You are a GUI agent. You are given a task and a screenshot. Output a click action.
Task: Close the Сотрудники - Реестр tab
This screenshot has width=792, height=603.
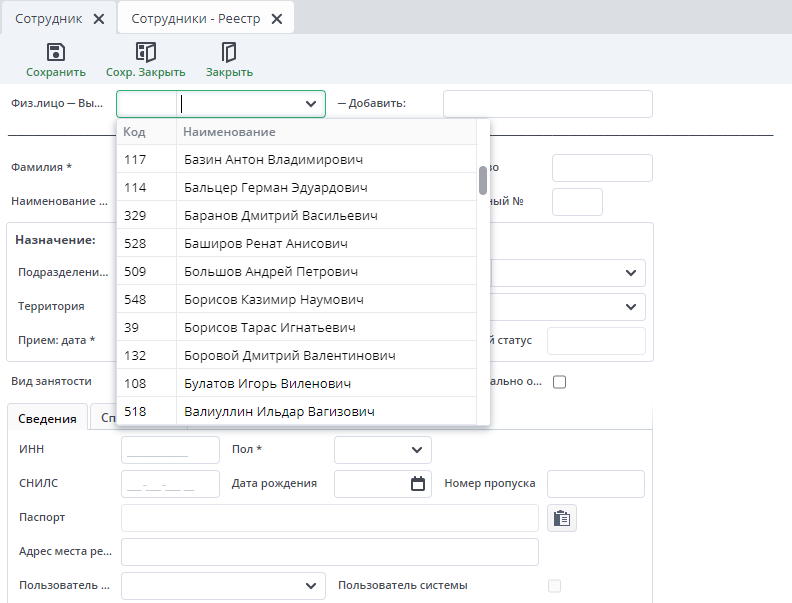coord(276,19)
